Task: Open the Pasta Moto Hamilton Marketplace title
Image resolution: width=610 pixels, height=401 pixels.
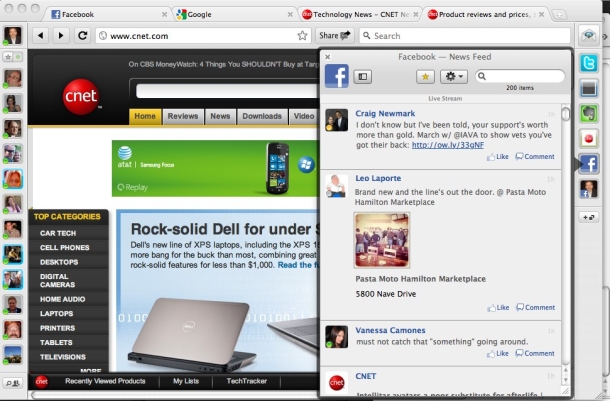Action: point(421,279)
